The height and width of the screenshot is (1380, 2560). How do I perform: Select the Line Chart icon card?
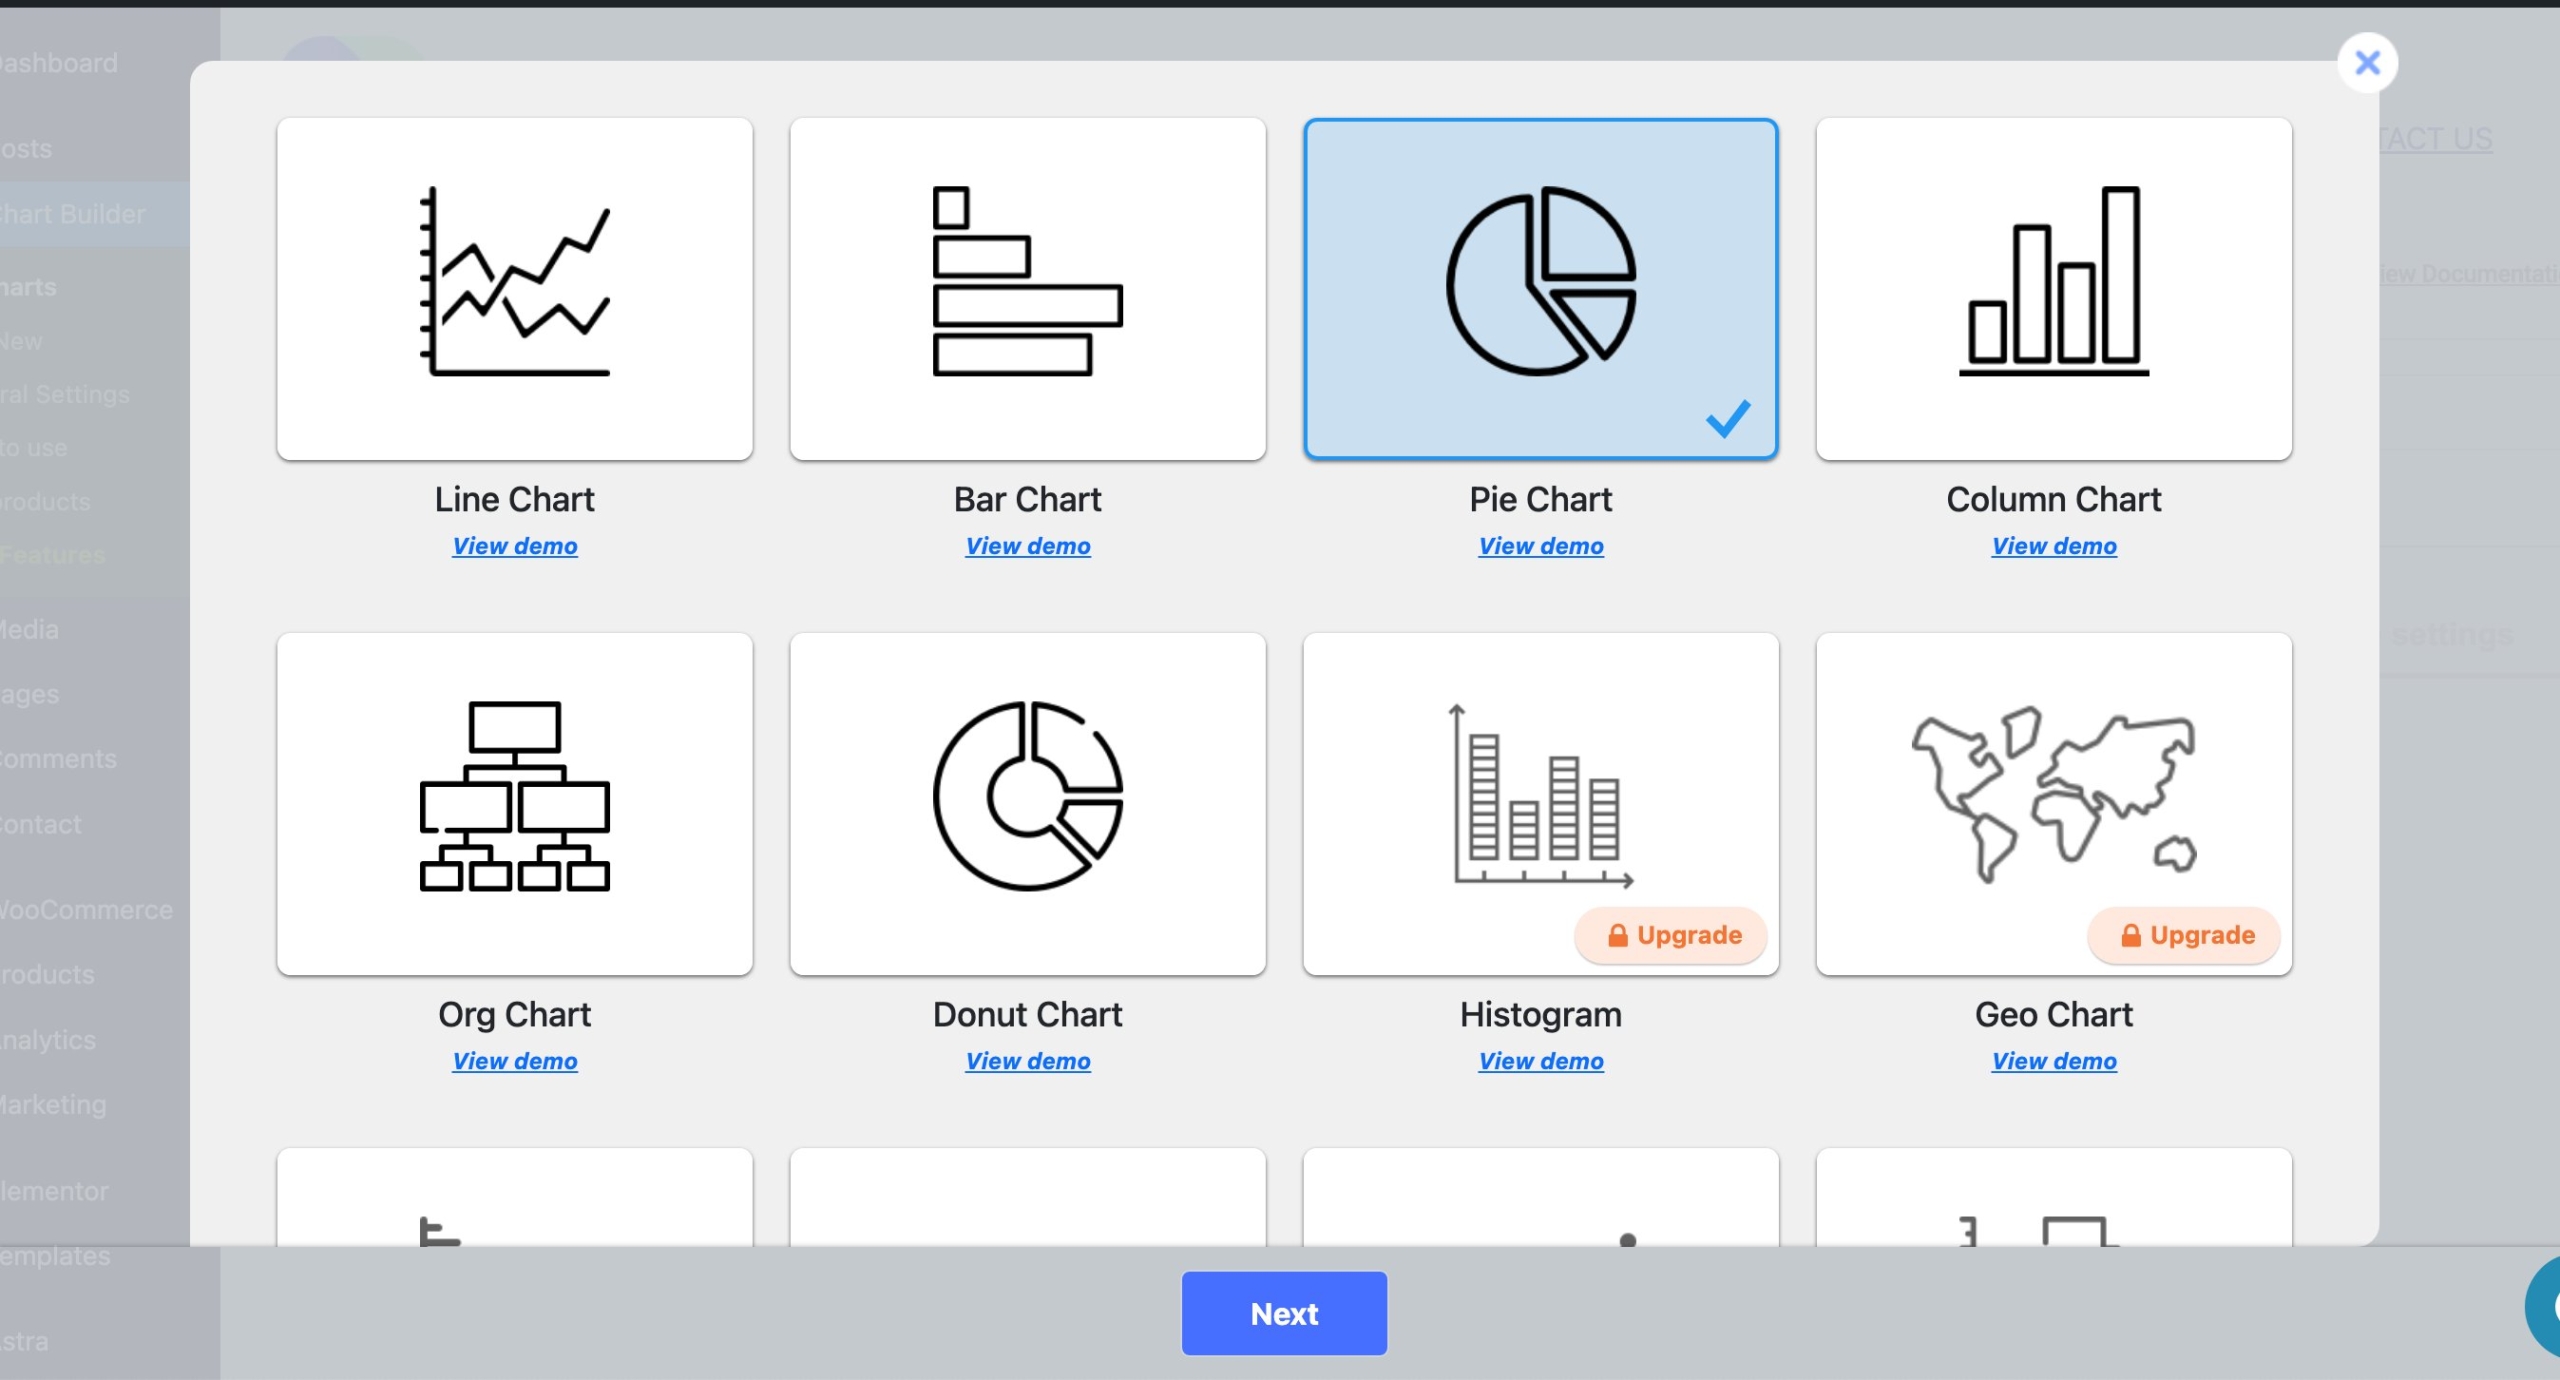click(x=514, y=288)
